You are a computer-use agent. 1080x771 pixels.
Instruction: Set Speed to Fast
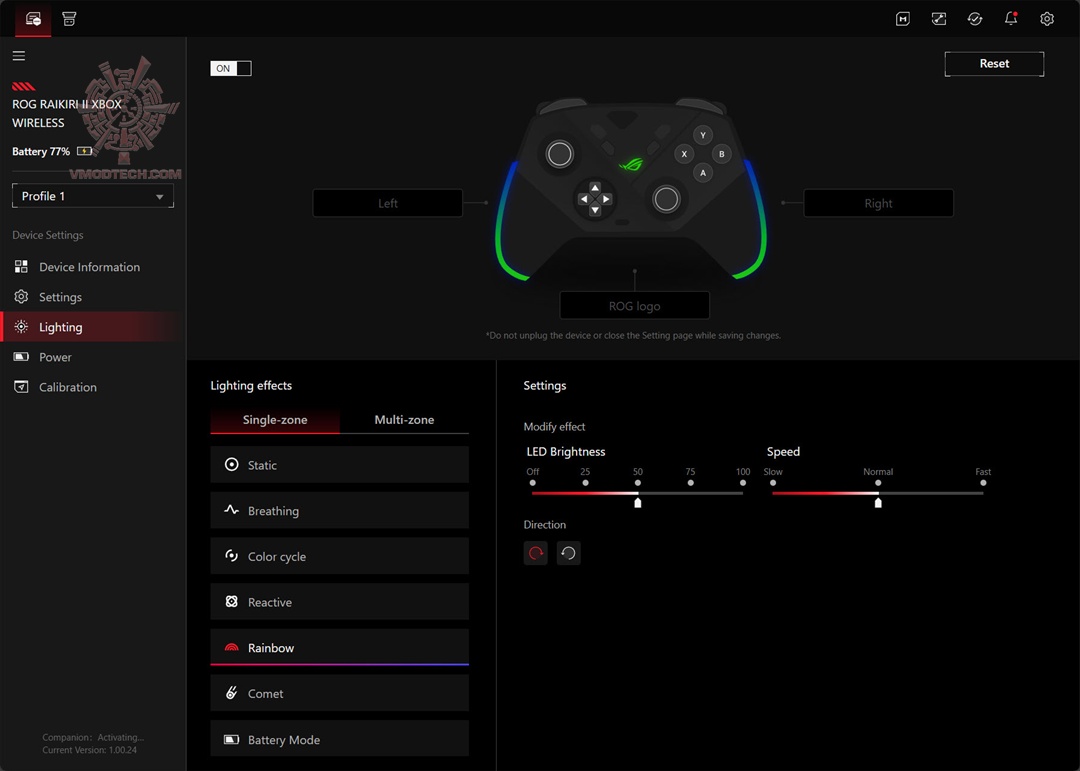(983, 483)
